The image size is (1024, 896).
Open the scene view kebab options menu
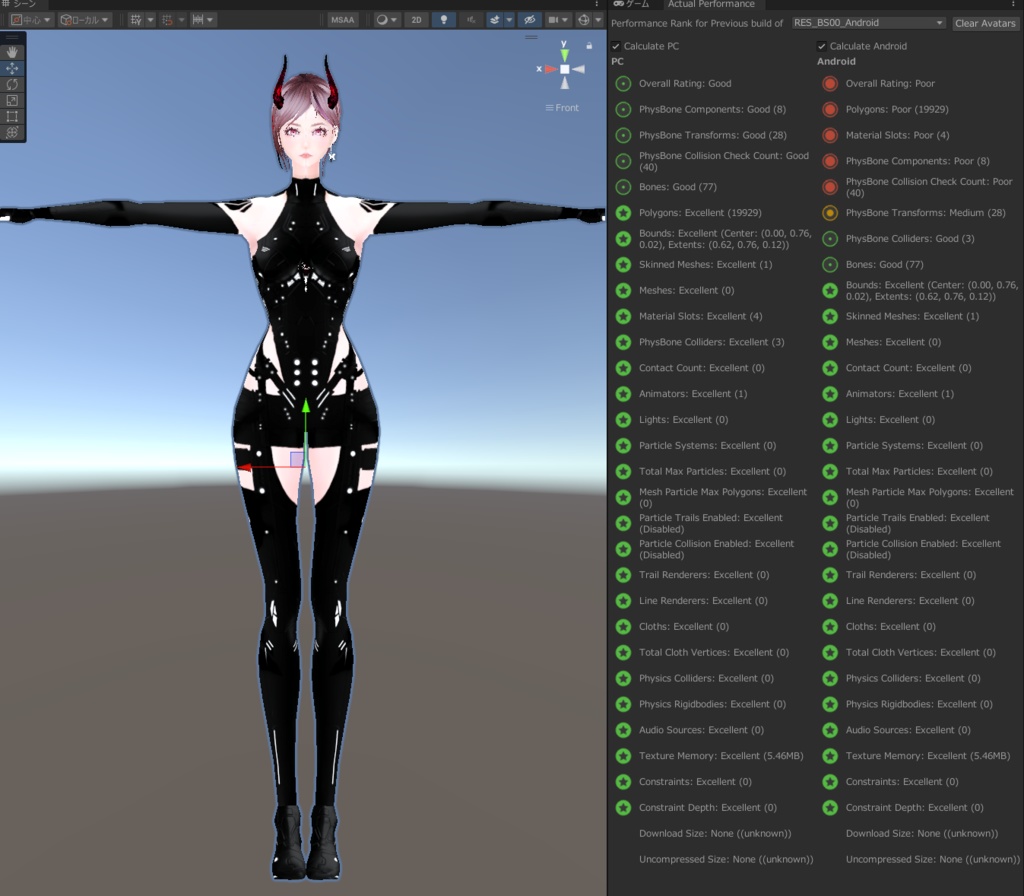click(596, 4)
